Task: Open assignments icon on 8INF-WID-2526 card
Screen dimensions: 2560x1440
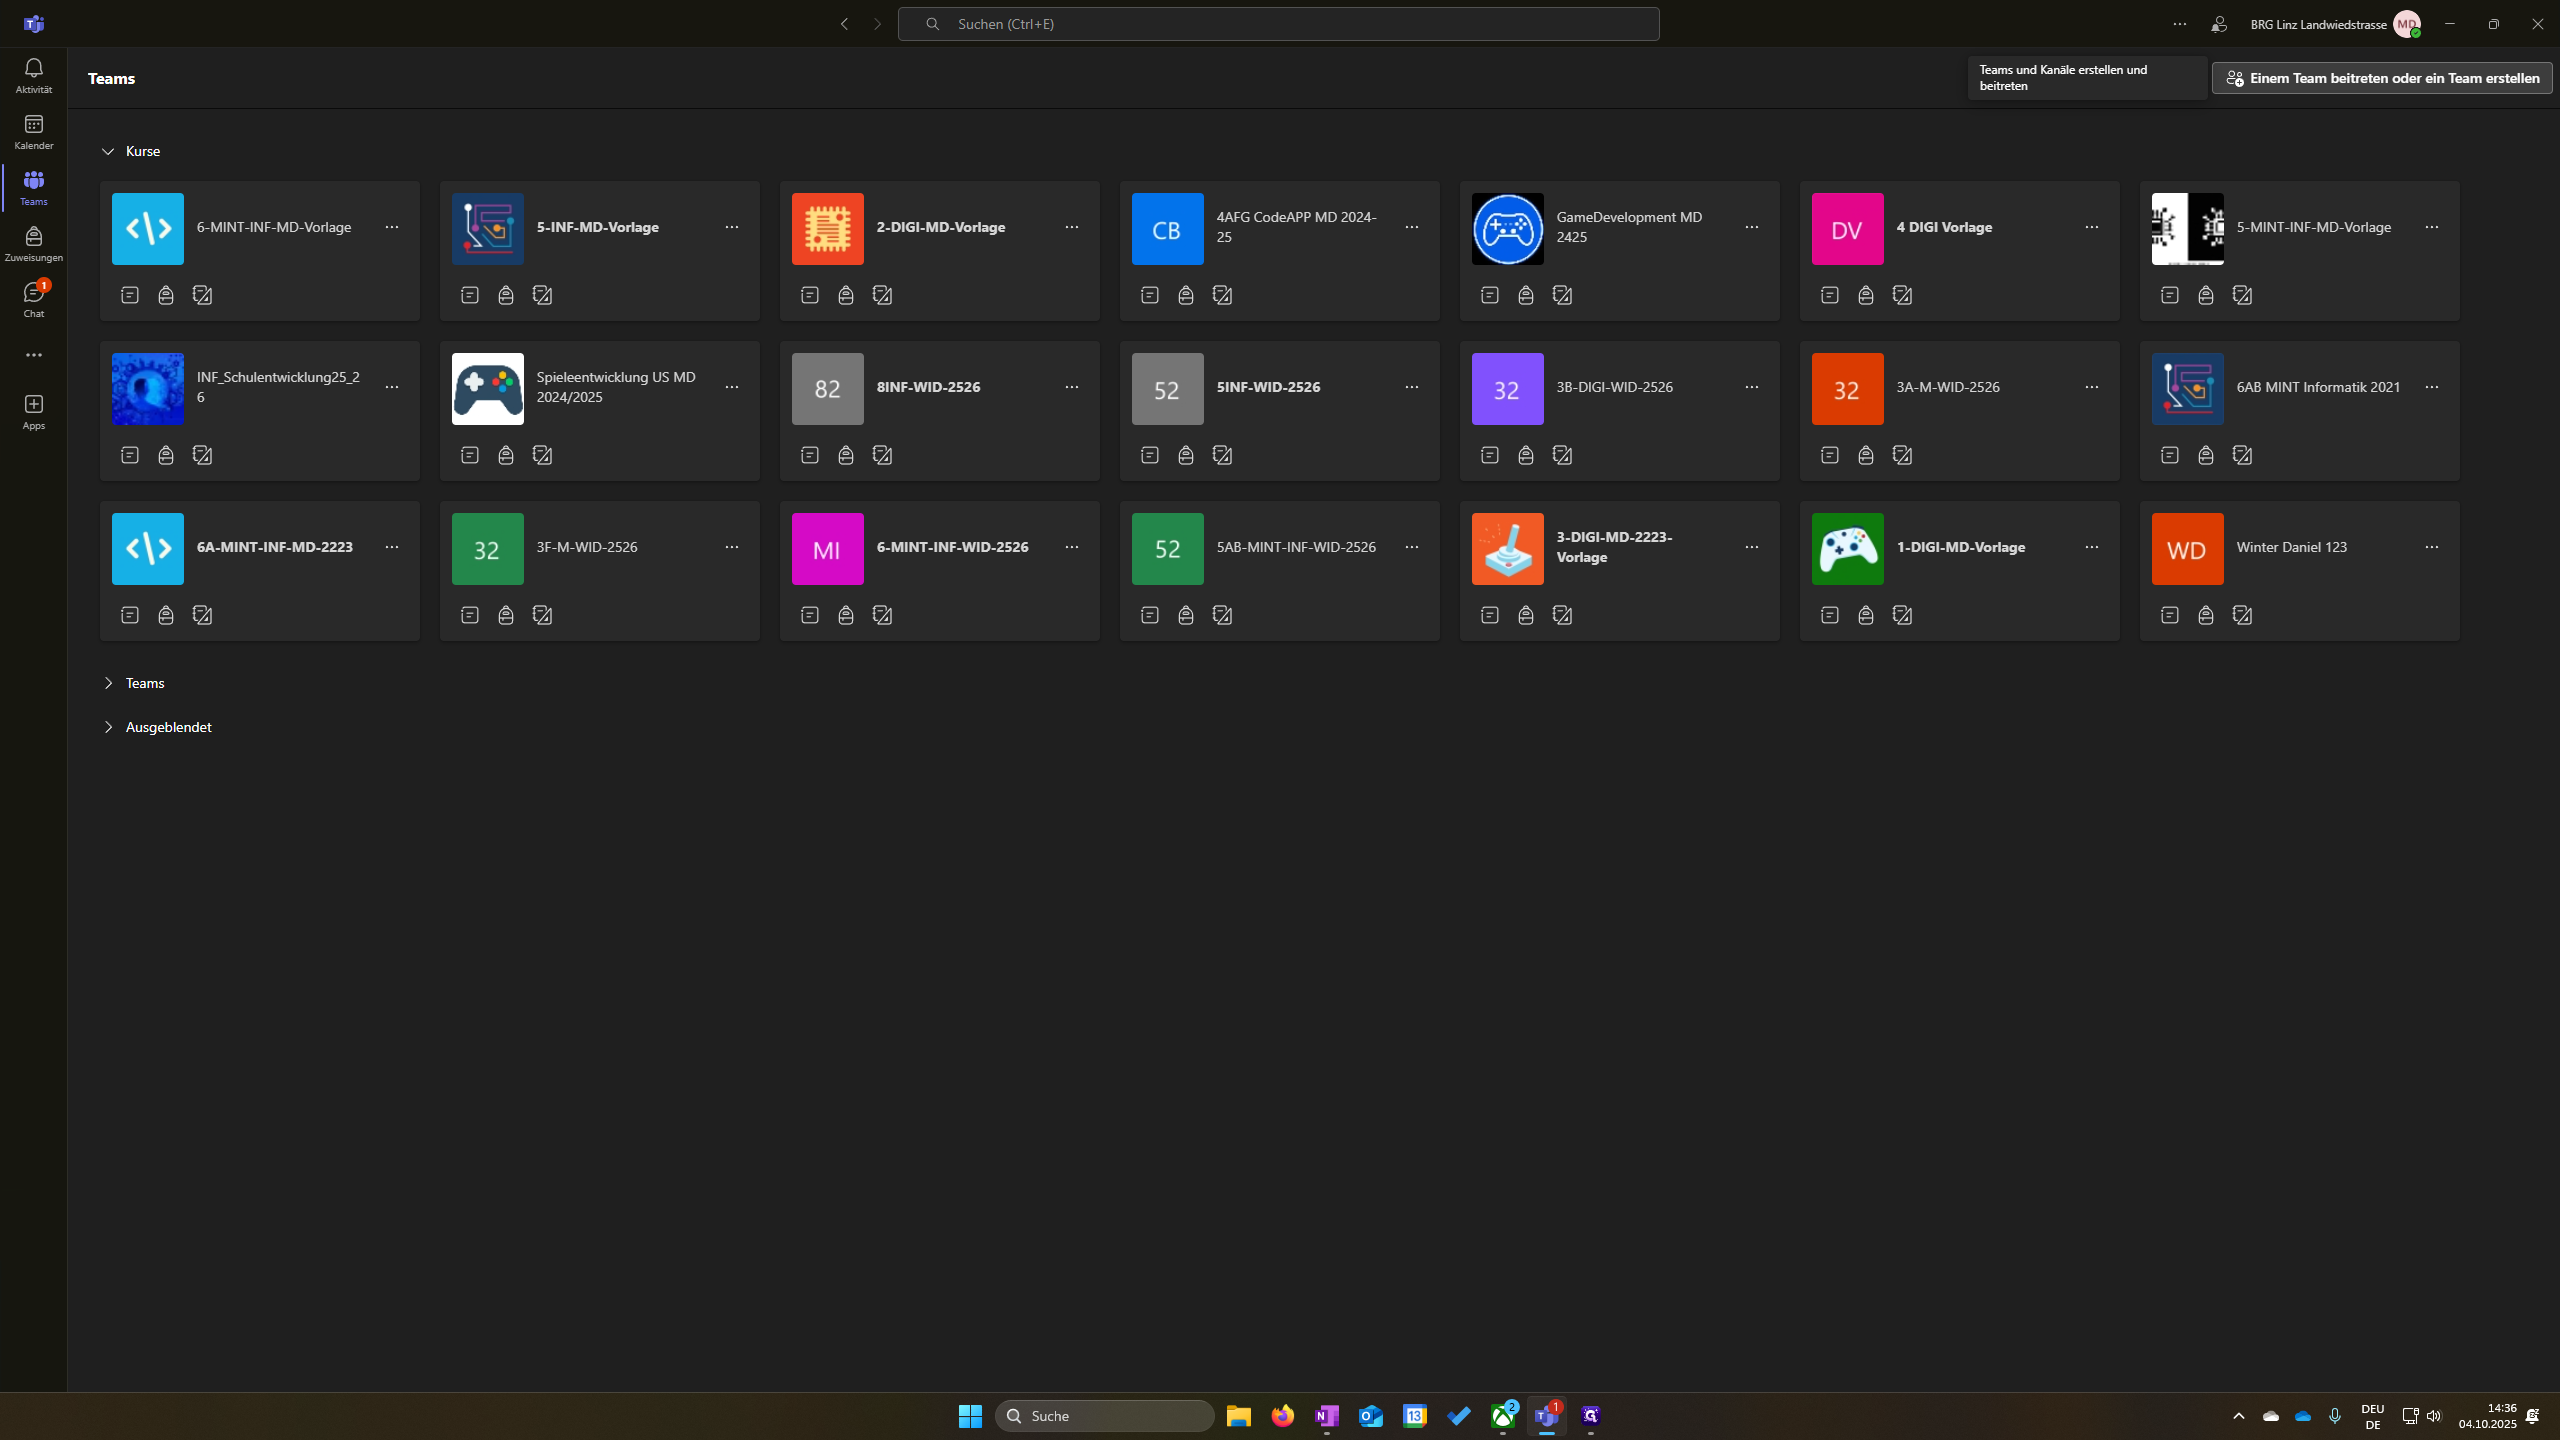Action: 846,455
